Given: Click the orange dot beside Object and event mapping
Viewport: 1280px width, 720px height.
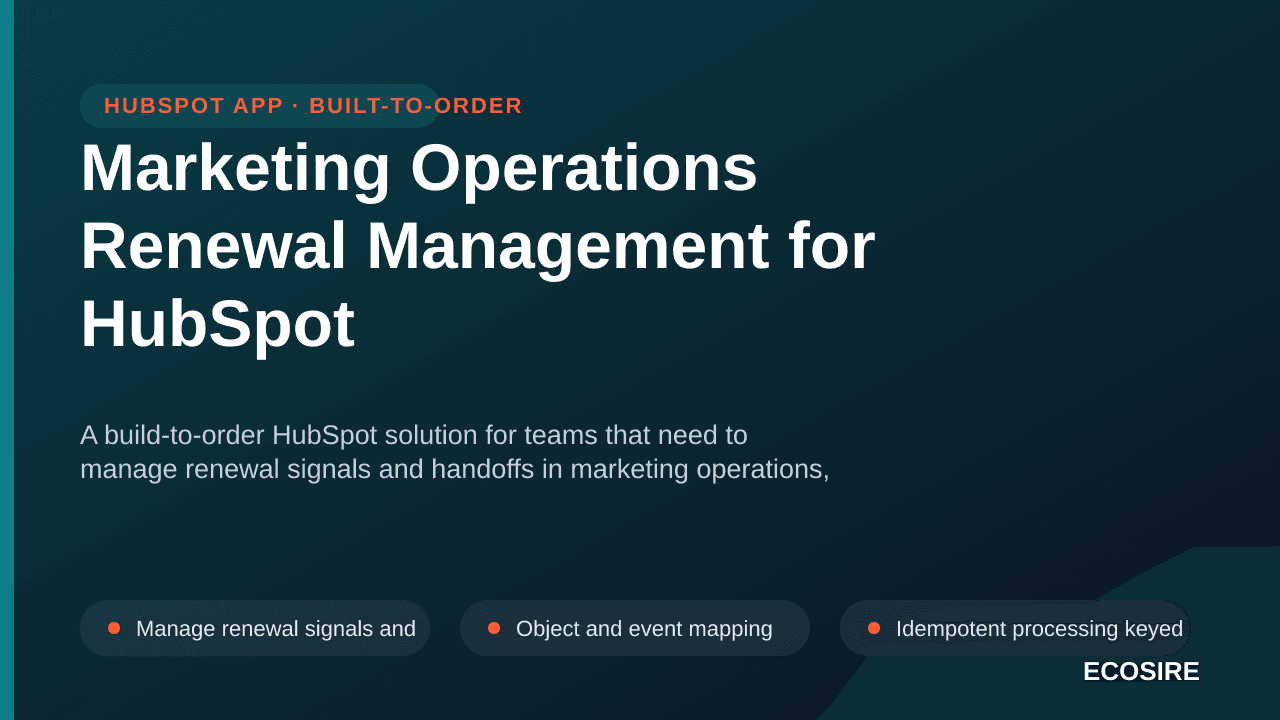Looking at the screenshot, I should (x=494, y=628).
